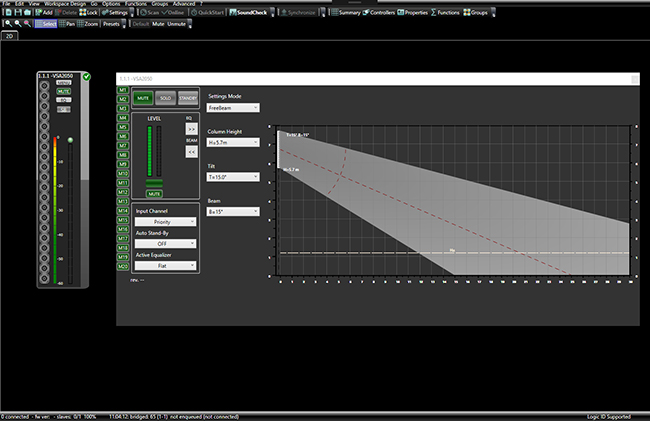Open the Settings Mode FreeBeam dropdown

pos(232,106)
